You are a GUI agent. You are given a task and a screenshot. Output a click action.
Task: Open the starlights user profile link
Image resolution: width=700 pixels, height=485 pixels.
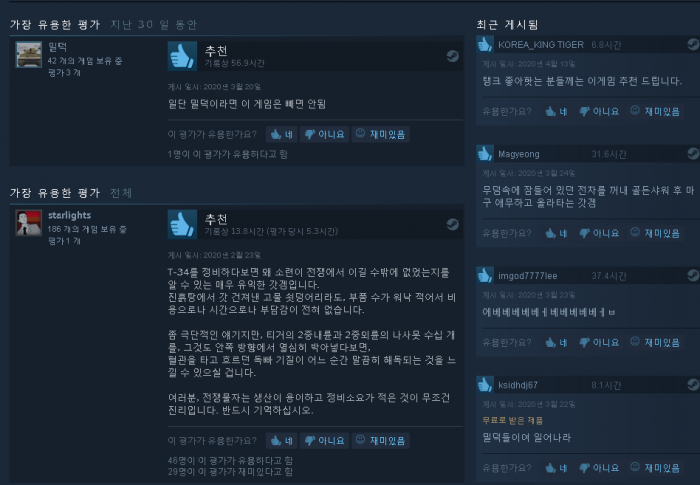point(70,215)
